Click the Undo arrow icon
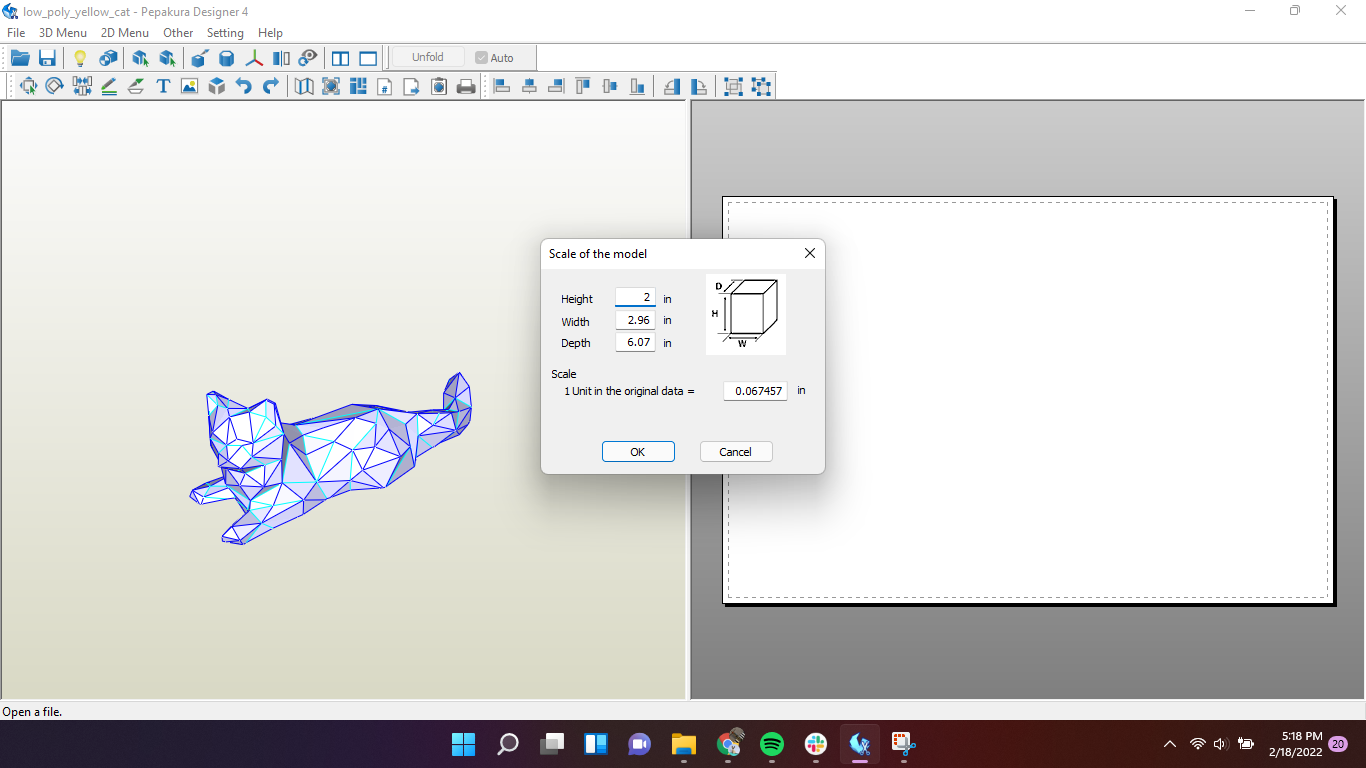The height and width of the screenshot is (768, 1366). [x=242, y=86]
